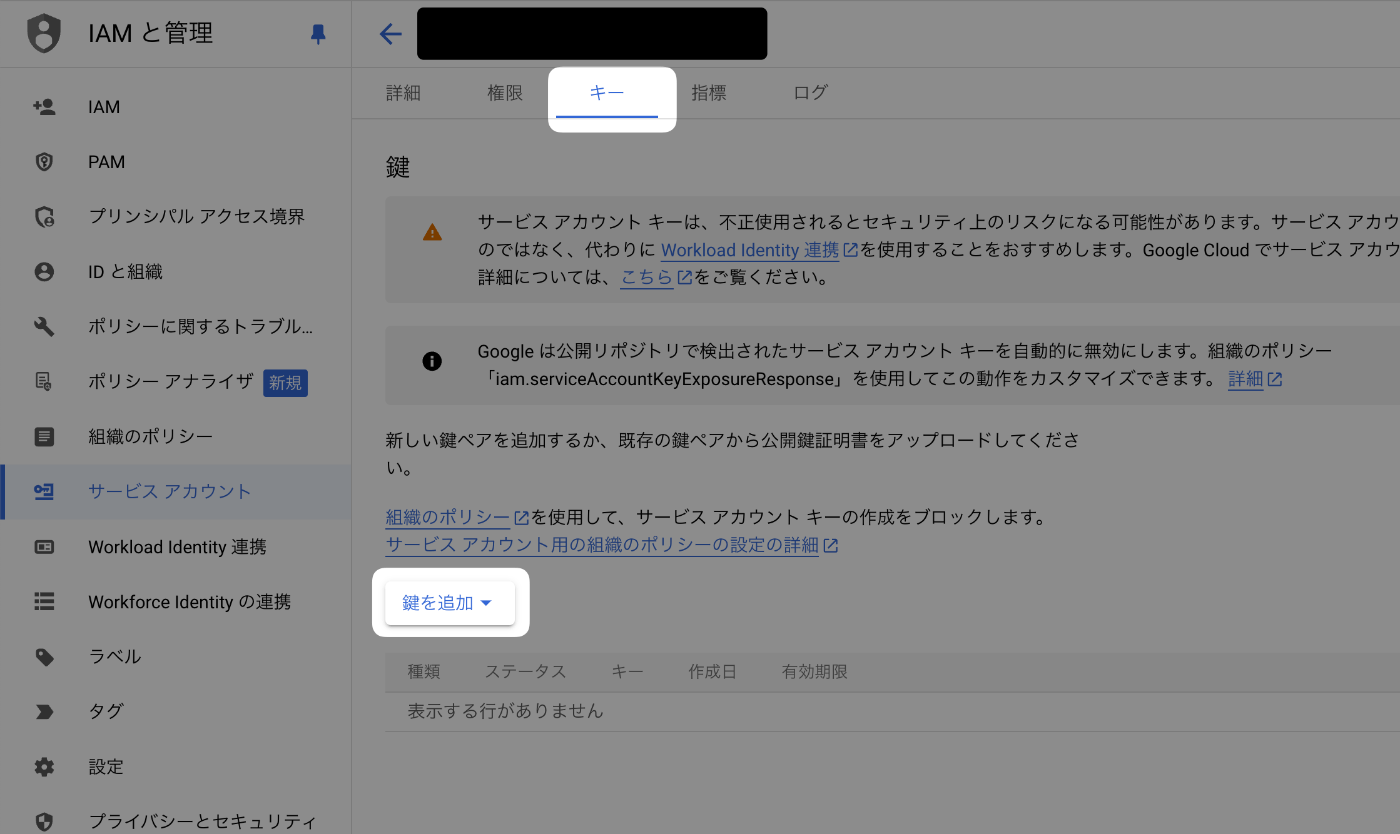Click external-link icon next to こちら
1400x834 pixels.
(x=685, y=278)
